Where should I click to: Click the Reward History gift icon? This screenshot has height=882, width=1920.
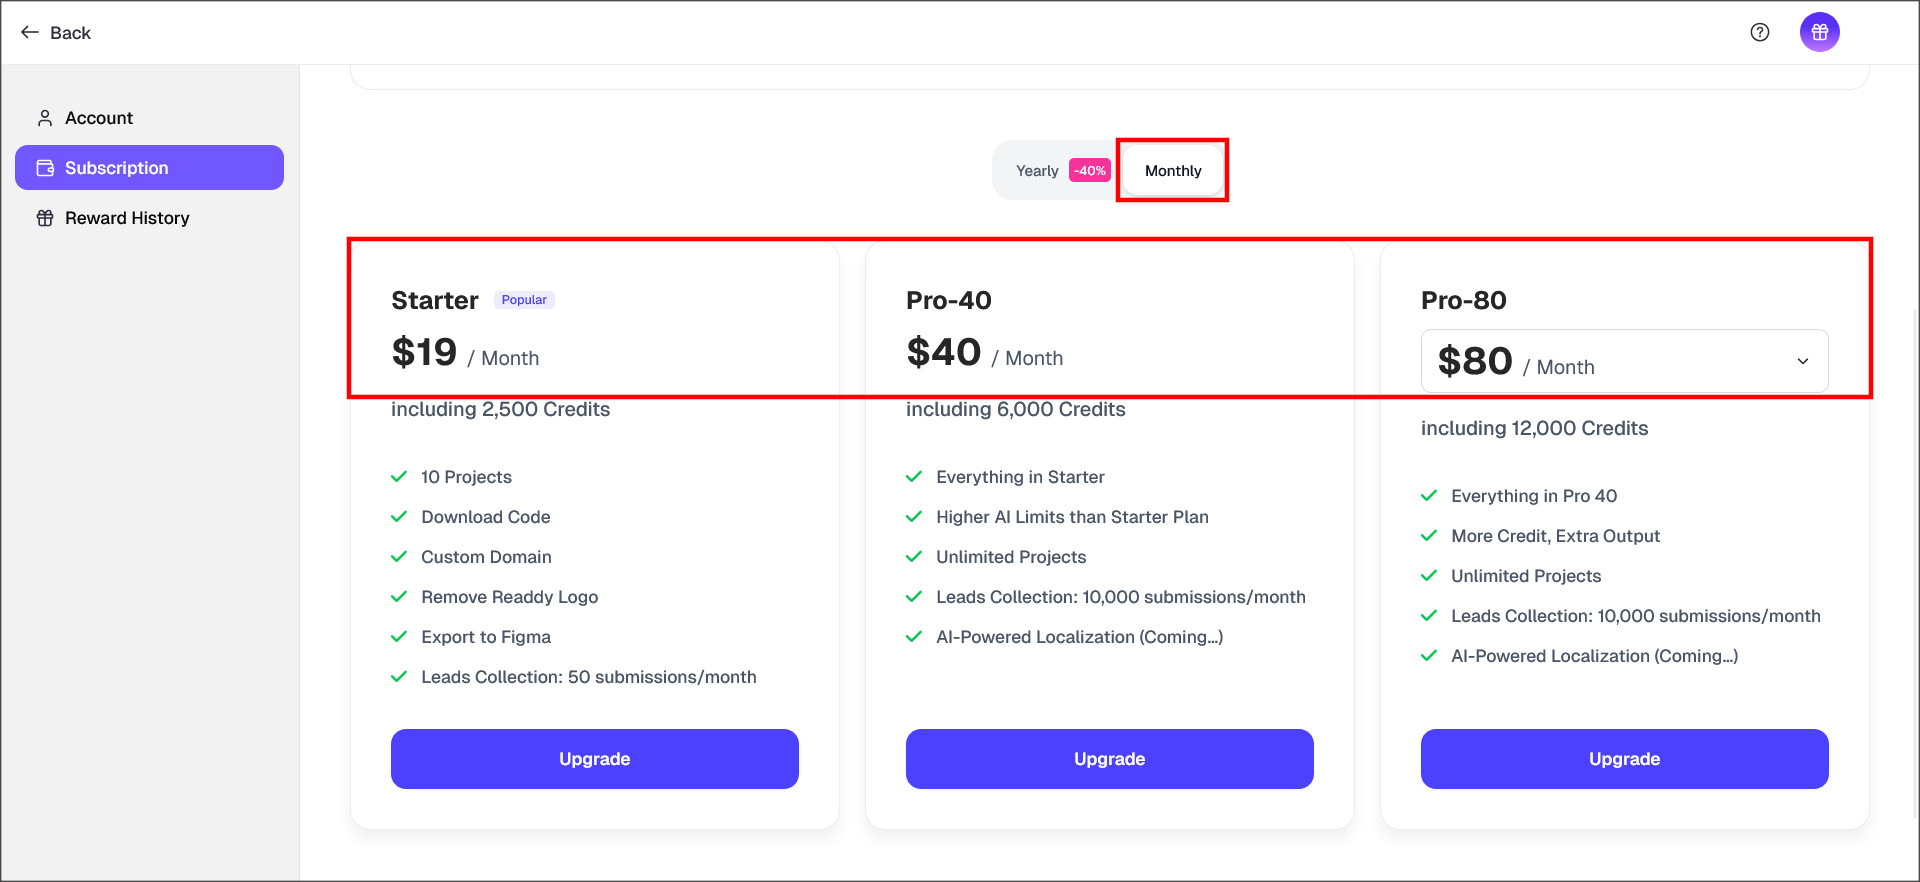(45, 218)
